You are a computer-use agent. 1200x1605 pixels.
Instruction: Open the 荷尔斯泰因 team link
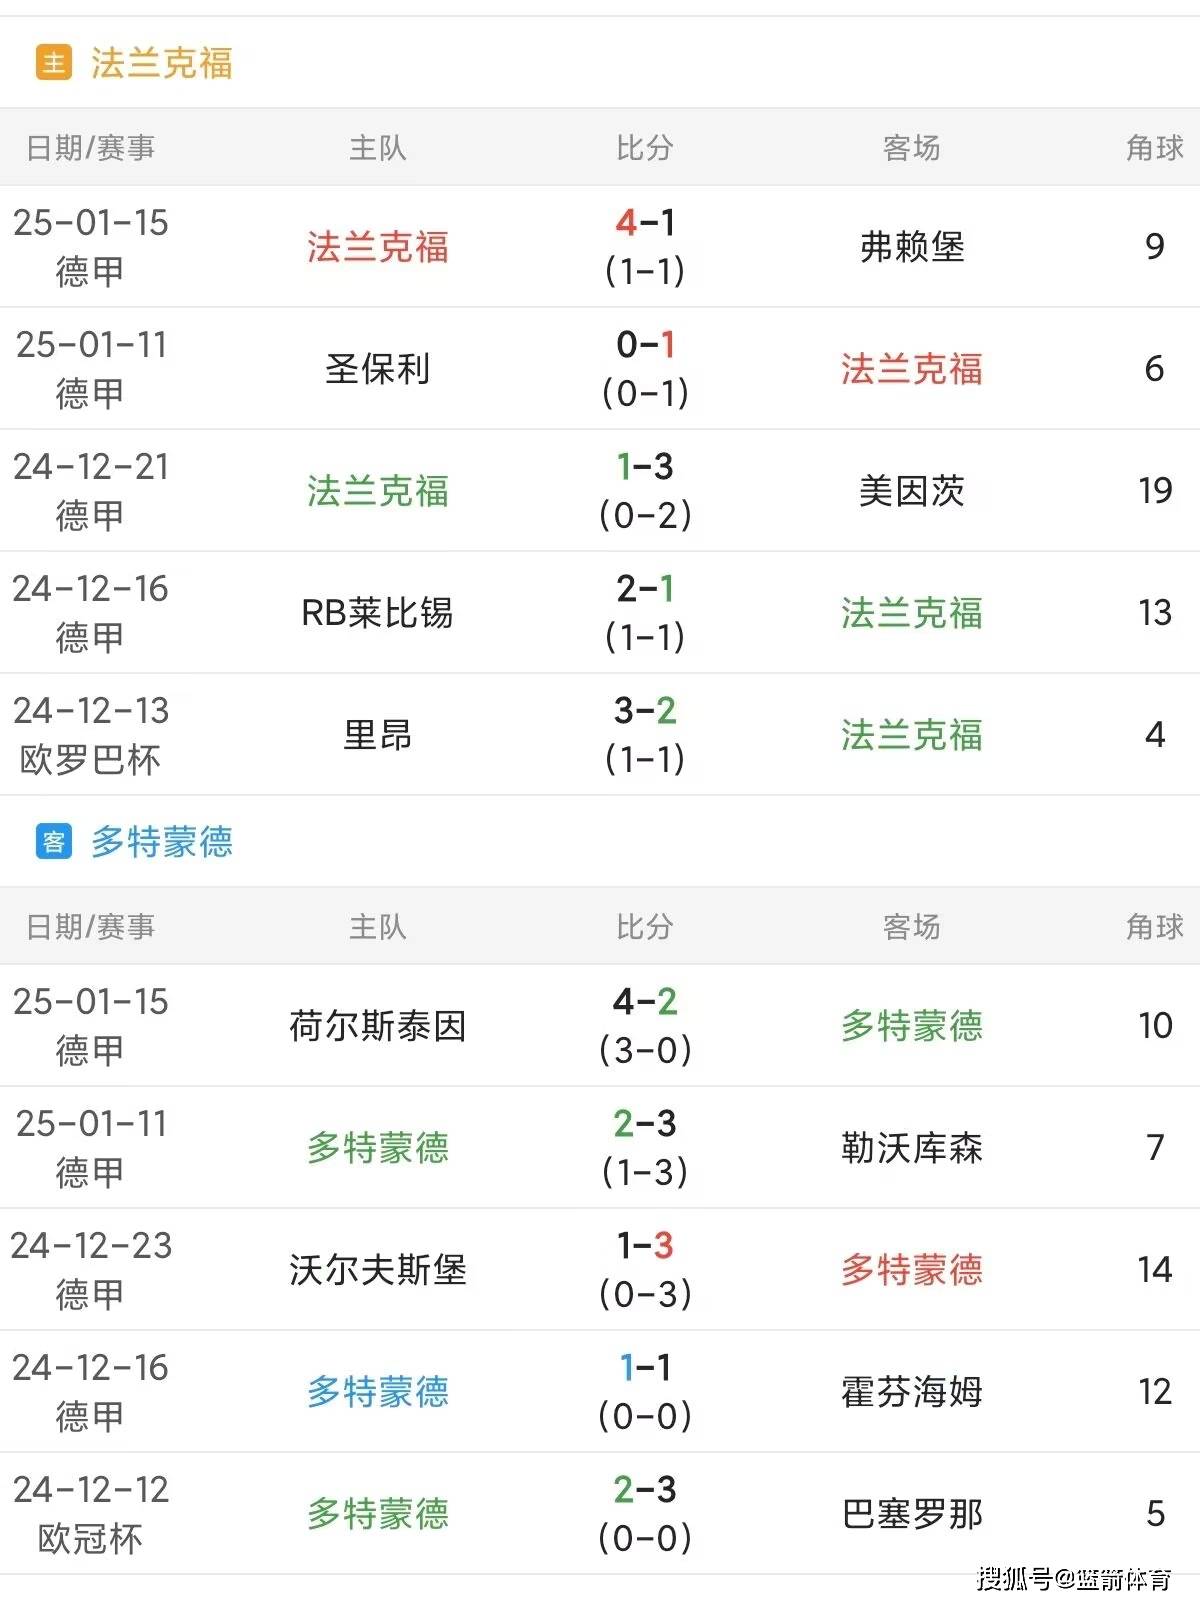pos(377,1025)
